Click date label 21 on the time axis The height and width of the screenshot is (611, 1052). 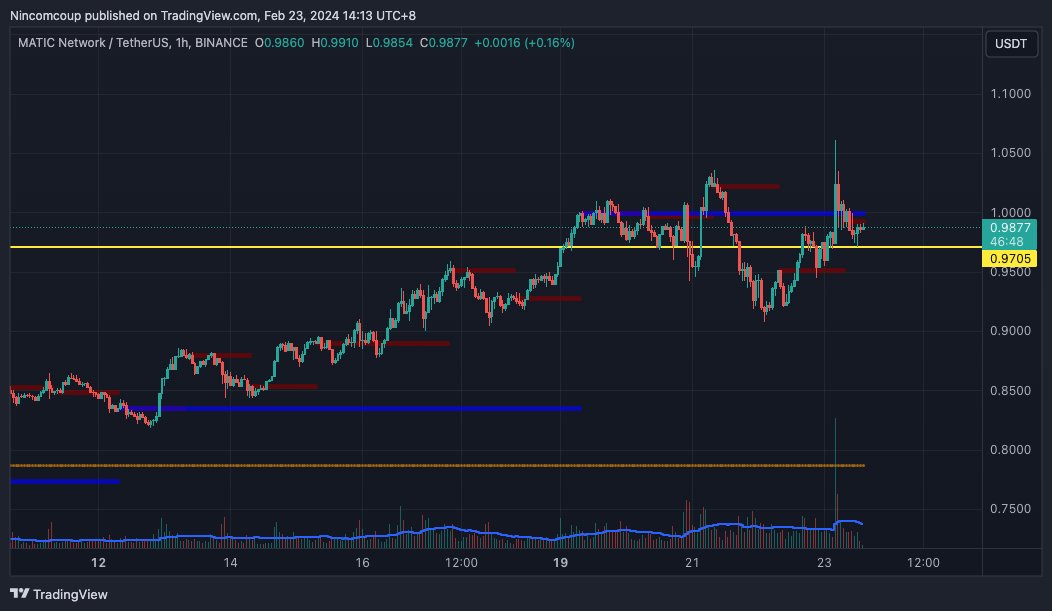point(692,563)
